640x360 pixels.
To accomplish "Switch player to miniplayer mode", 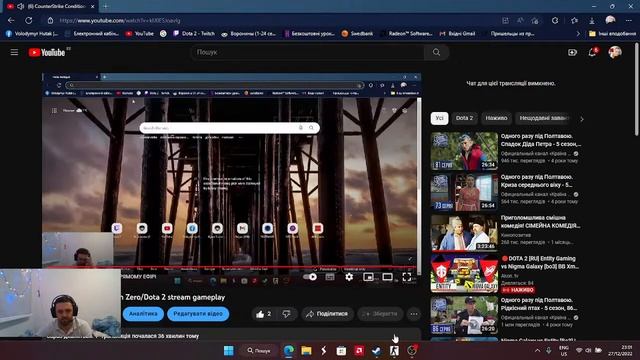I will (x=368, y=277).
